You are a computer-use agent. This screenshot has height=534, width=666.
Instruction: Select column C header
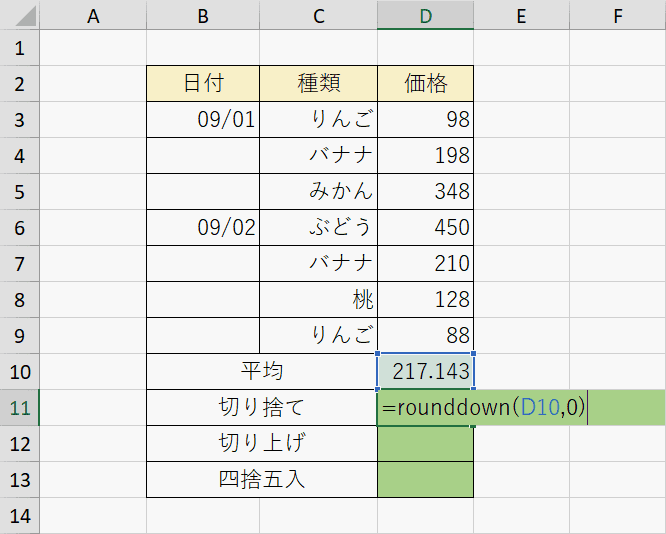[319, 15]
